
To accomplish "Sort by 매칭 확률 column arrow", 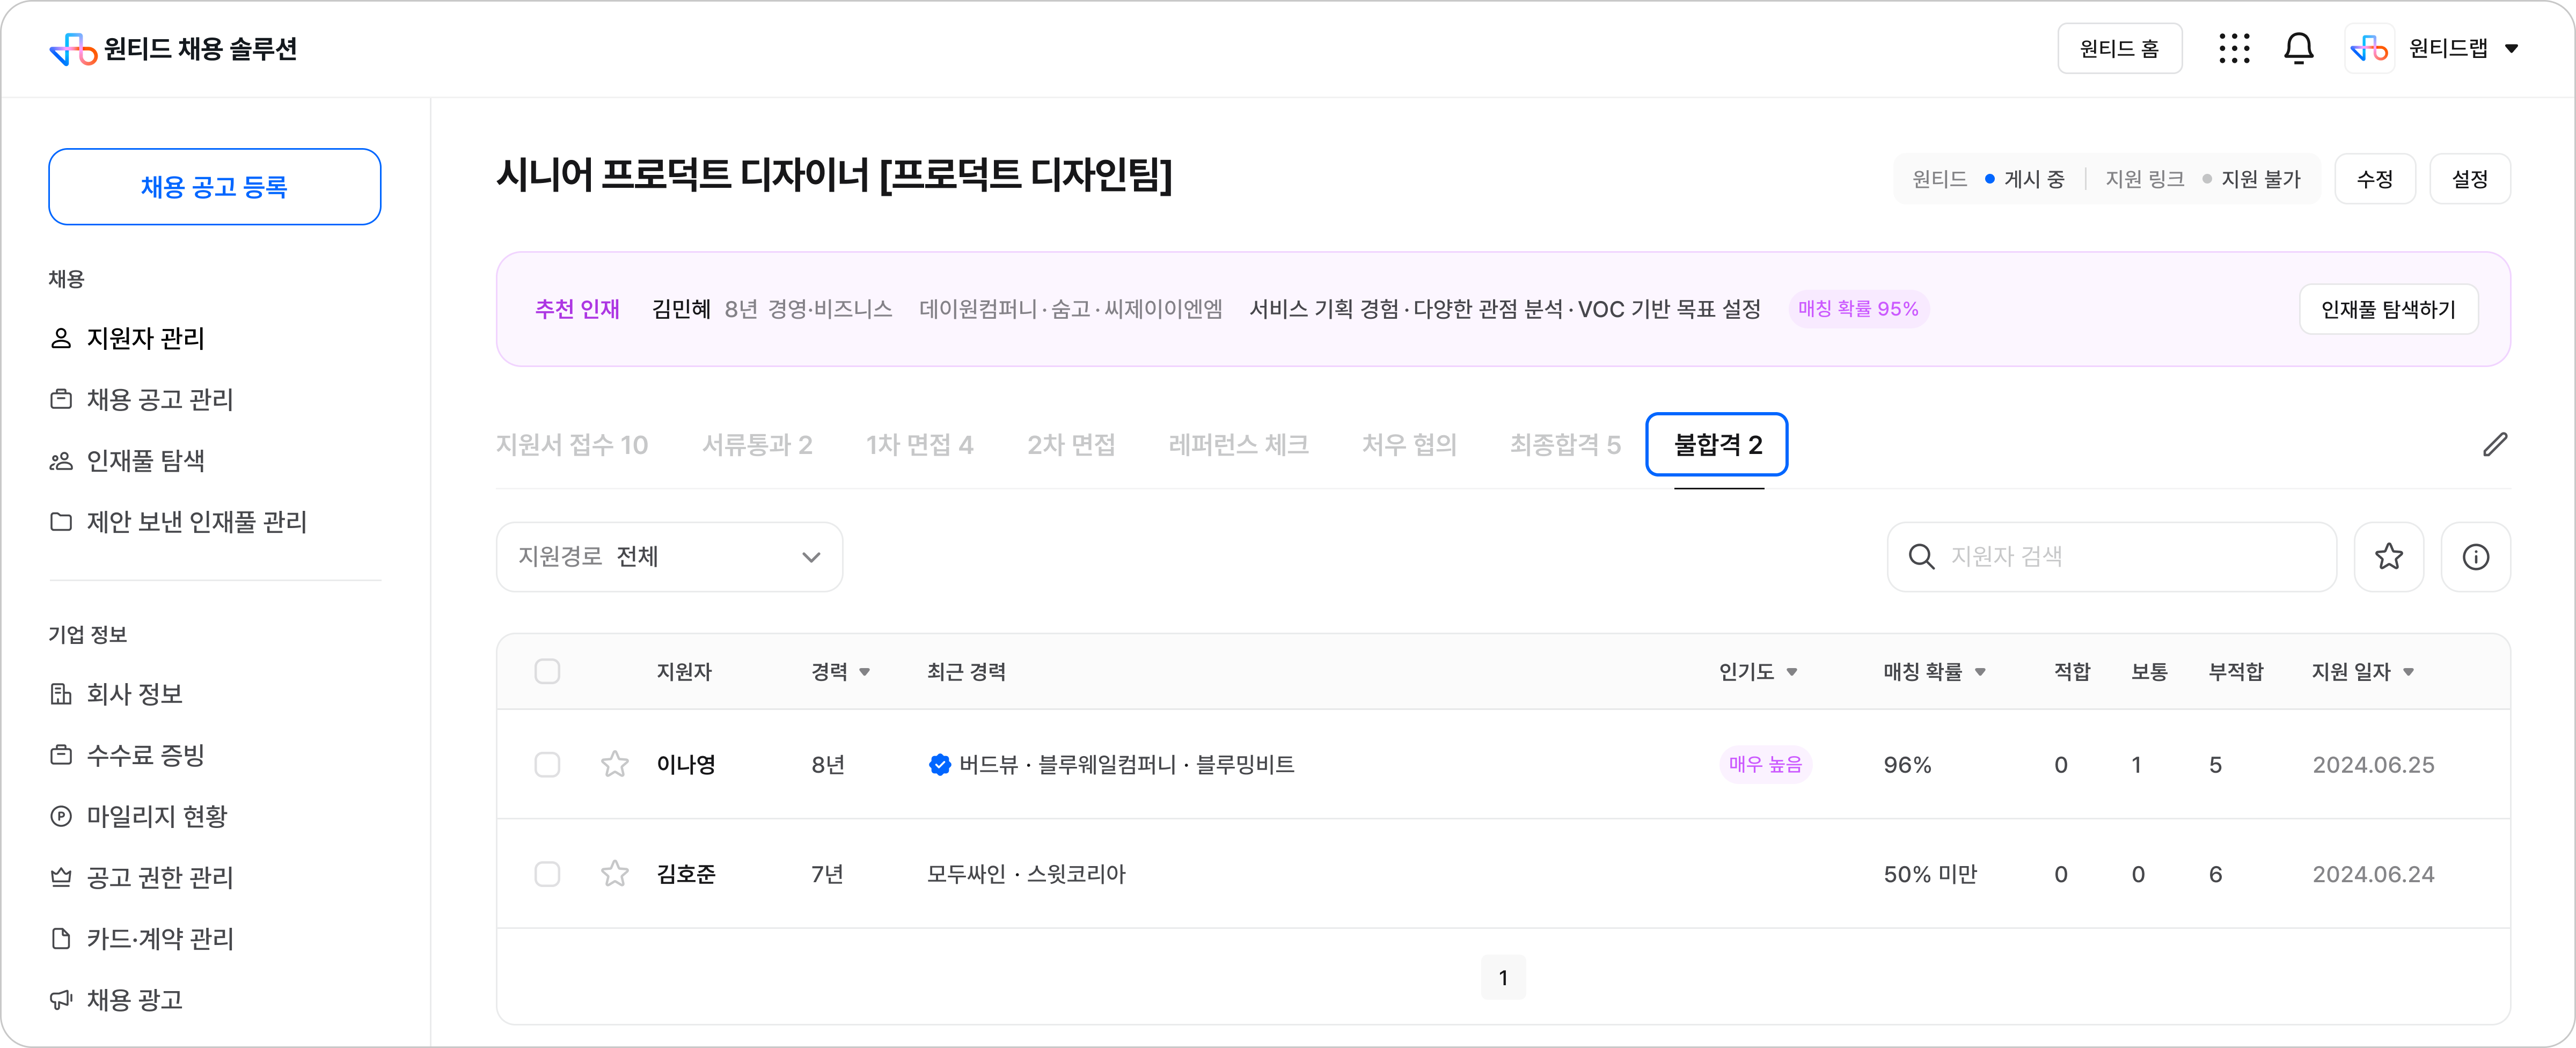I will coord(1980,672).
